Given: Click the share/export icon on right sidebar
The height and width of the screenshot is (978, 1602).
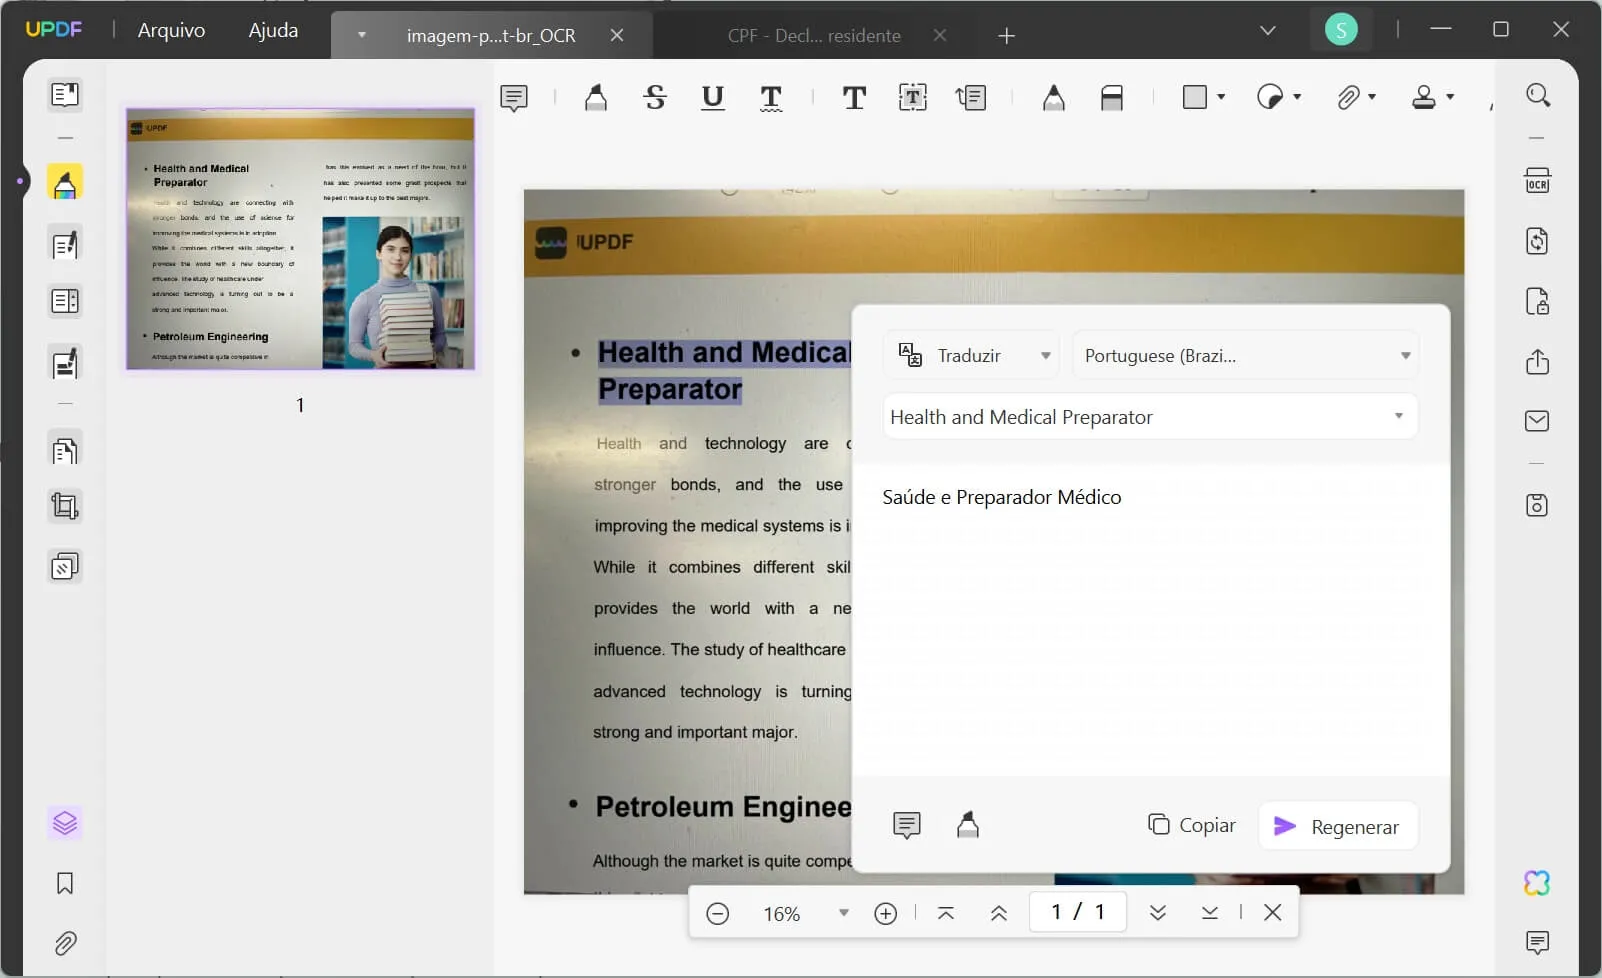Looking at the screenshot, I should click(1537, 362).
